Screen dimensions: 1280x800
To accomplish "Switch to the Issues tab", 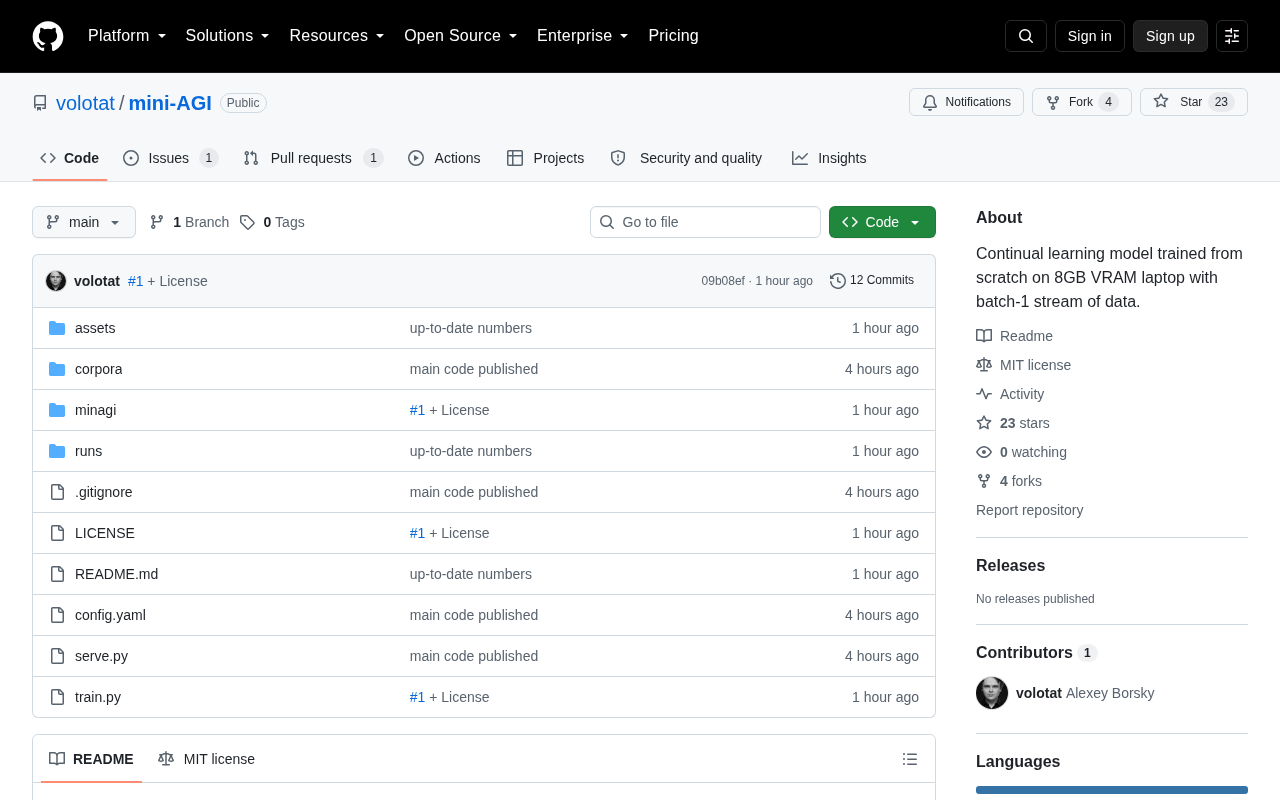I will [171, 158].
